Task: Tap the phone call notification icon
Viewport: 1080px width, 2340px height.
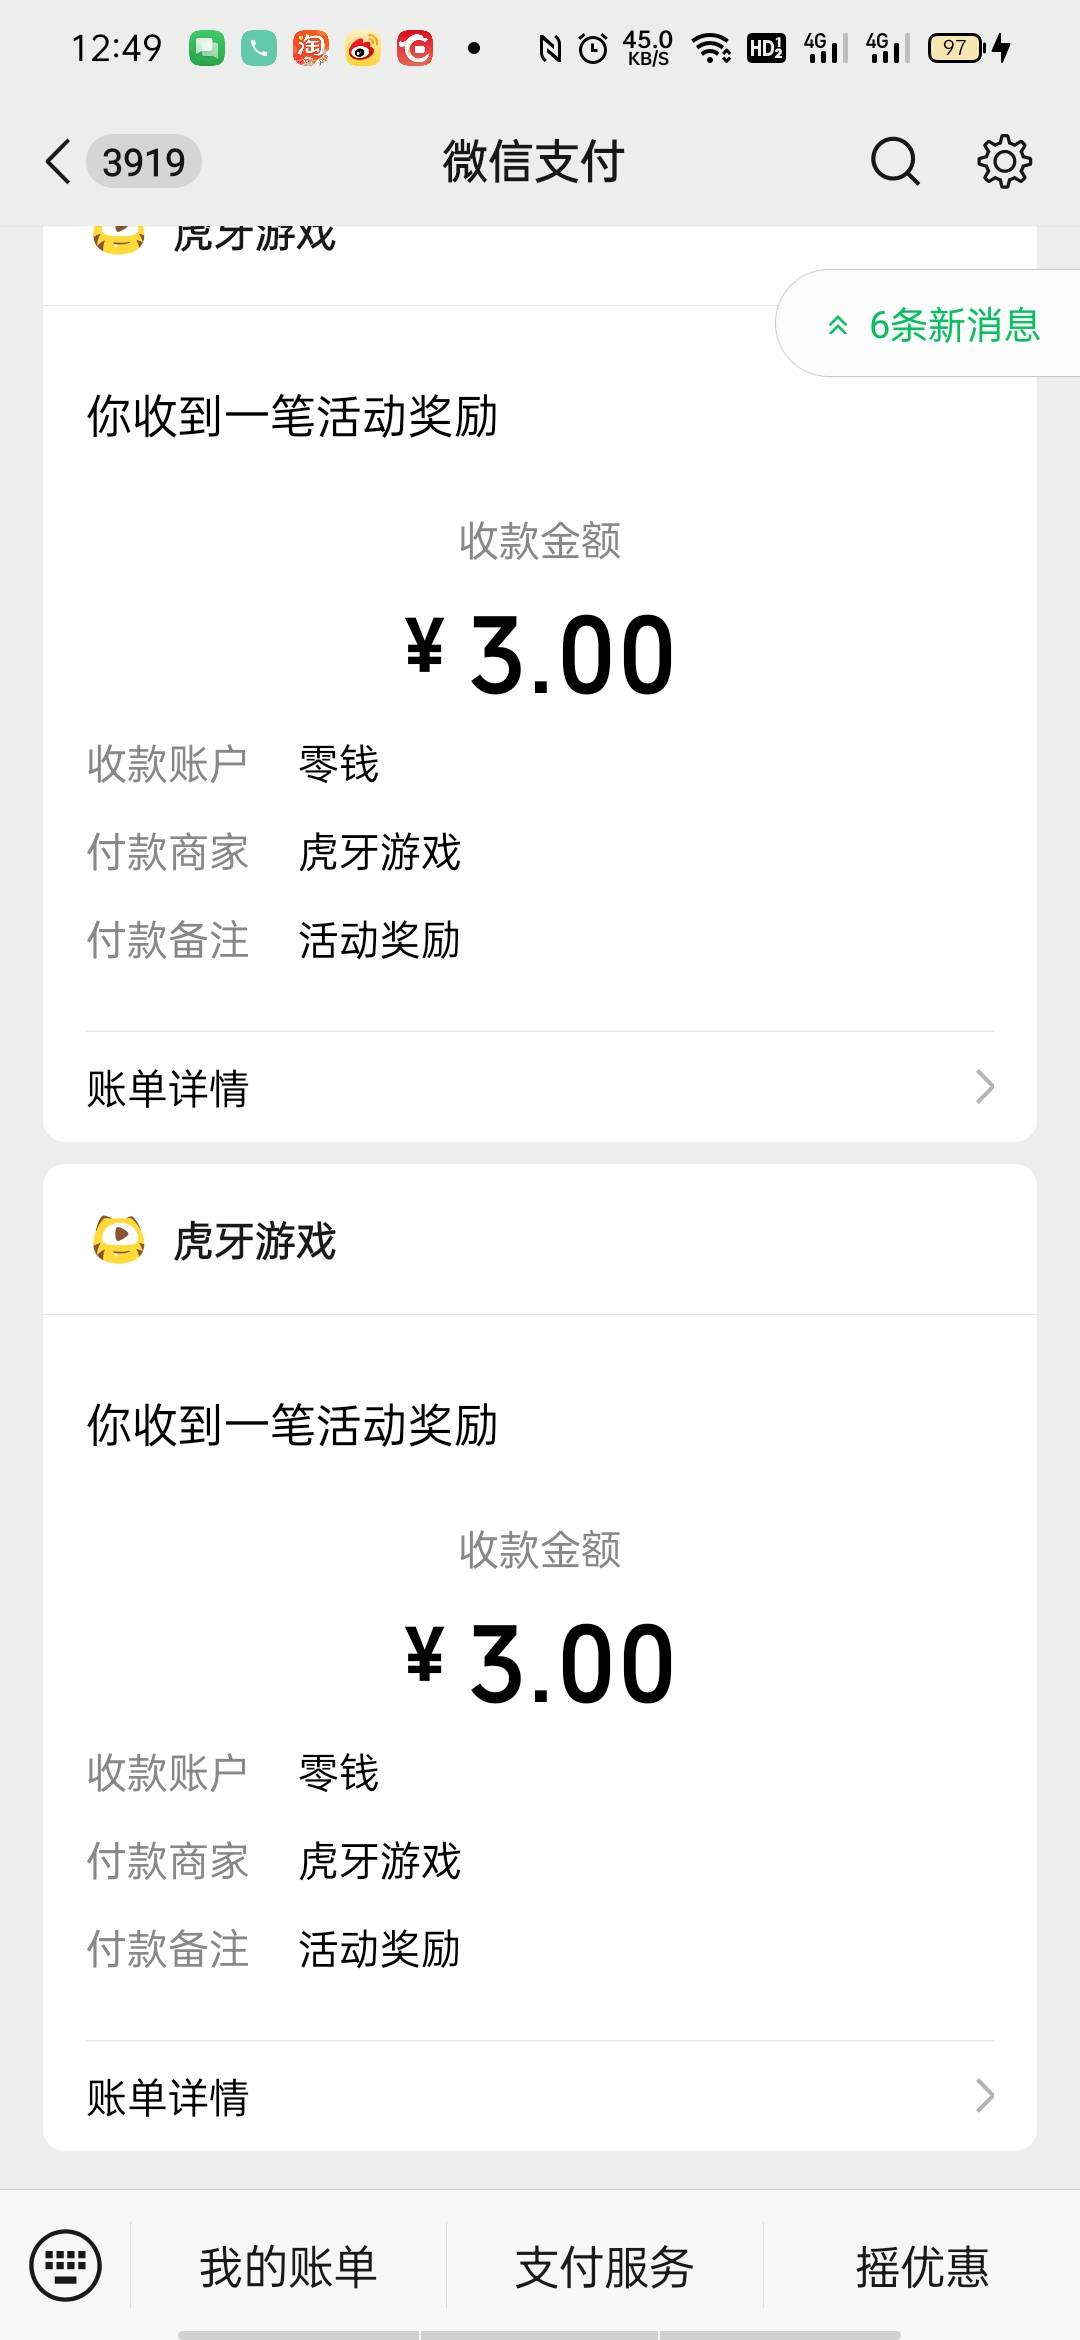Action: pos(259,47)
